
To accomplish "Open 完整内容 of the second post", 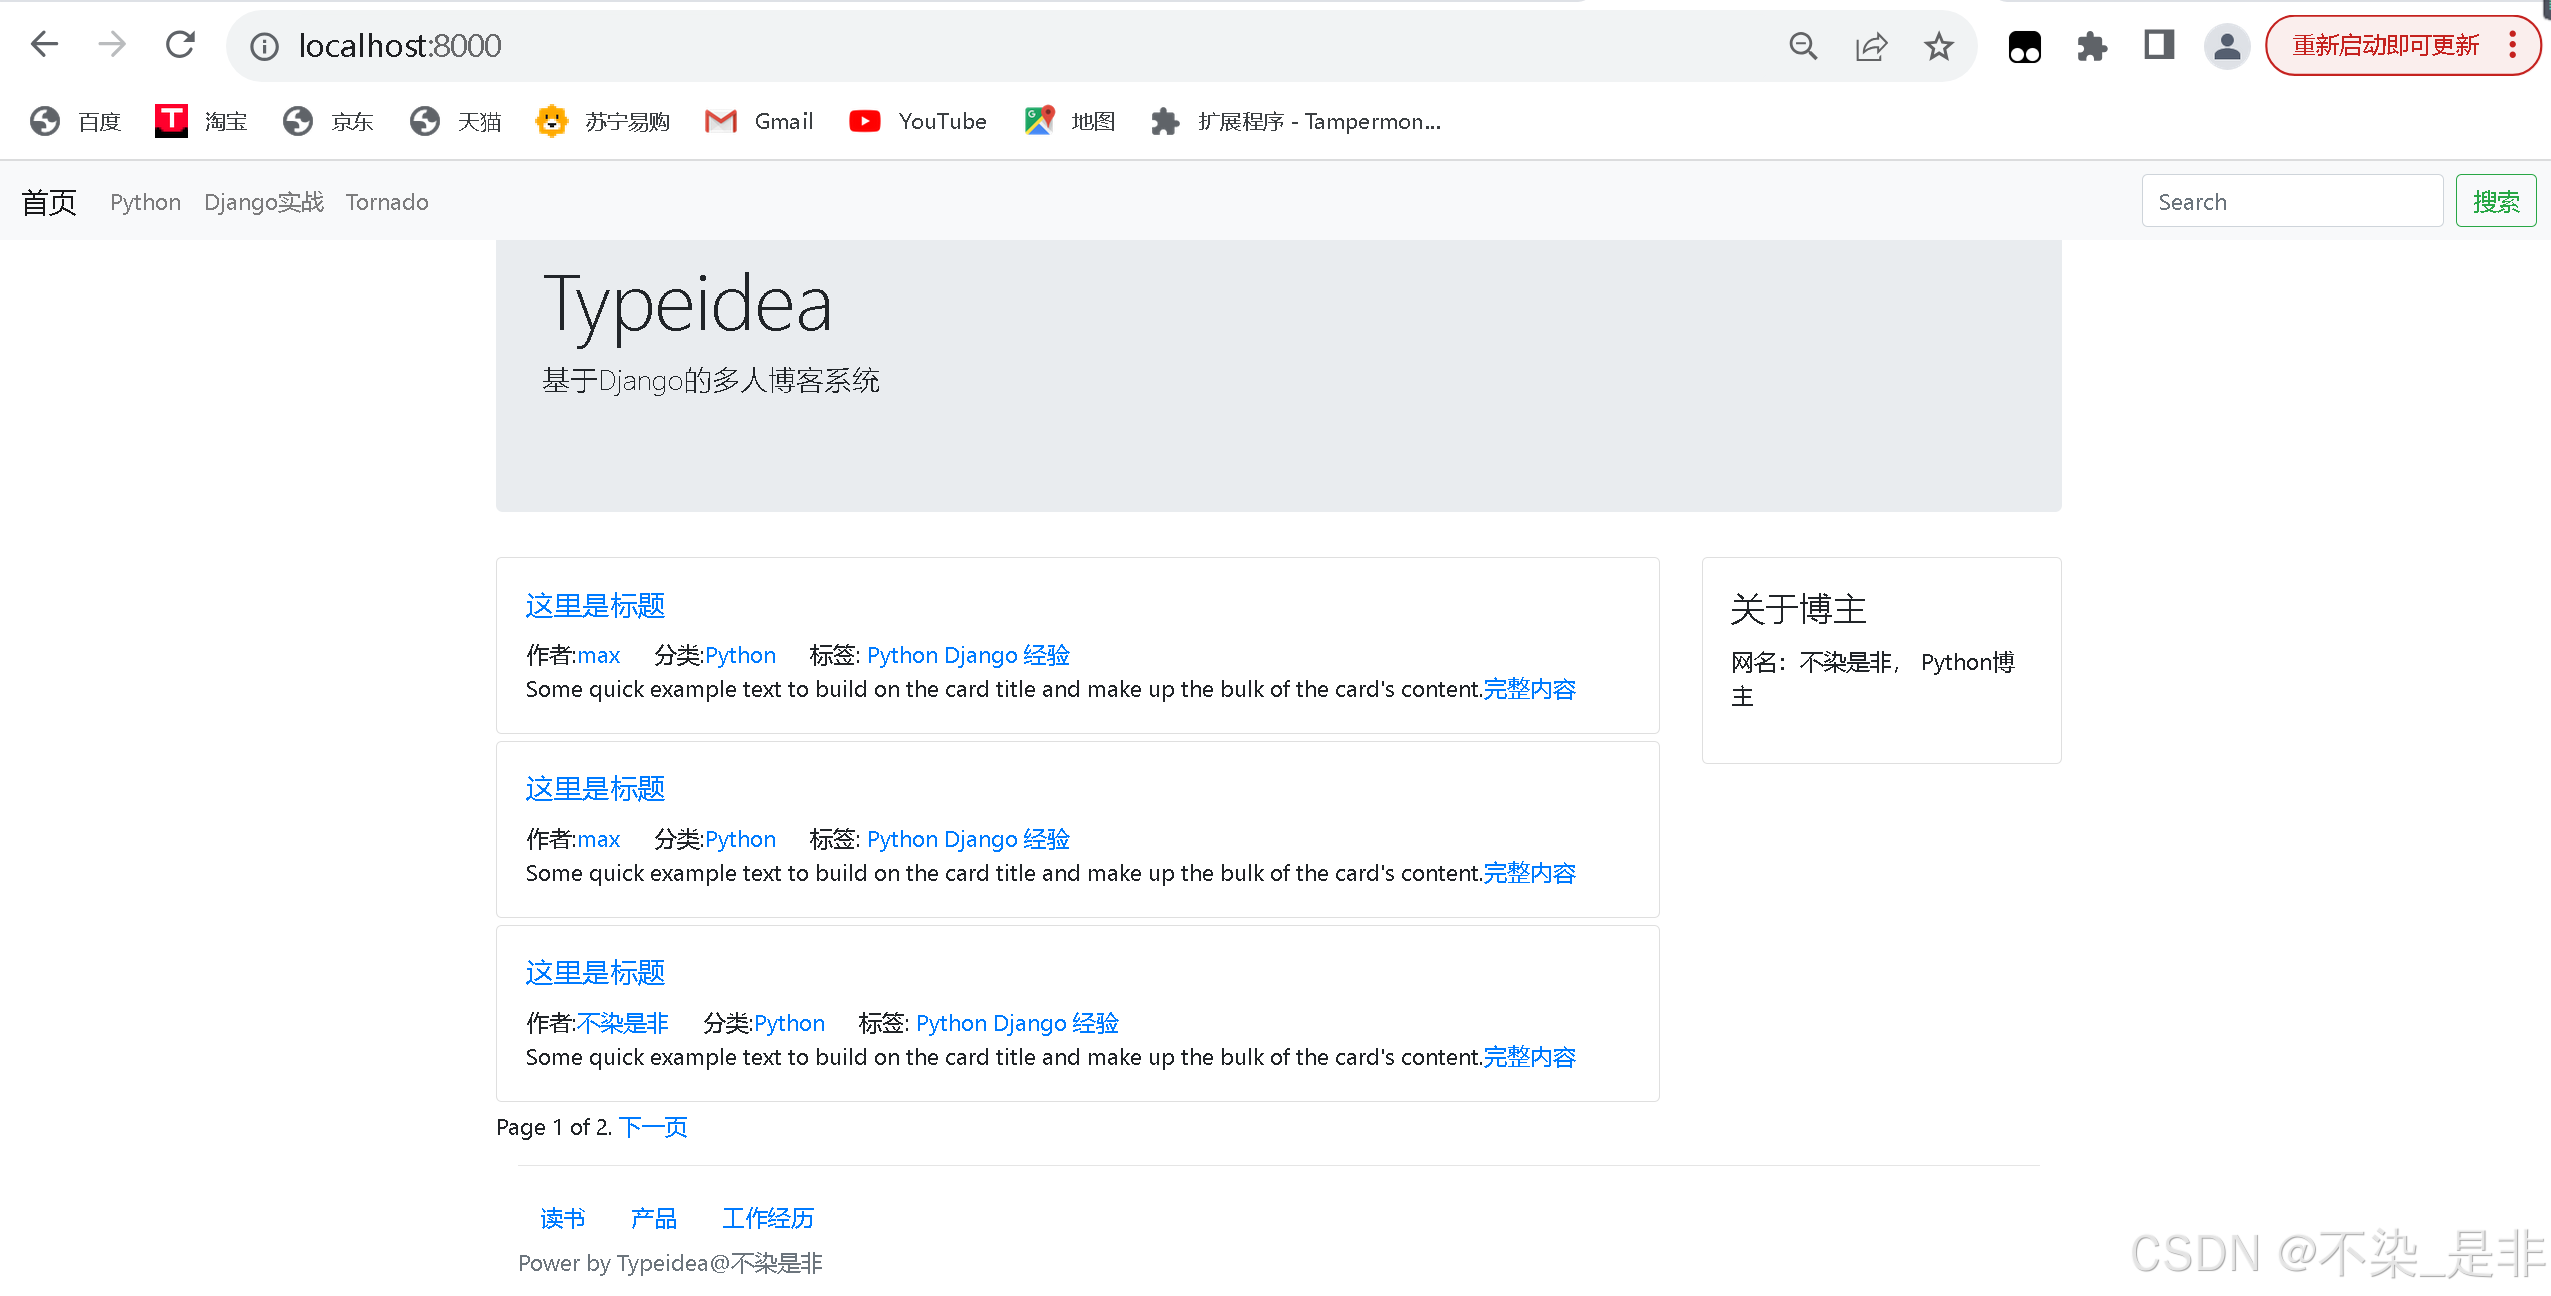I will [x=1529, y=873].
